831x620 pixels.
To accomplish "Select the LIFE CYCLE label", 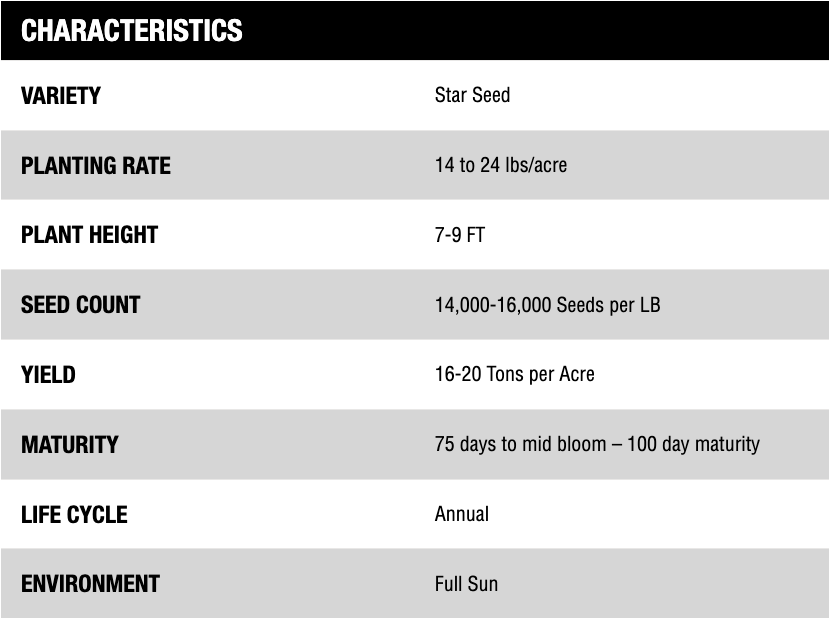I will click(75, 514).
